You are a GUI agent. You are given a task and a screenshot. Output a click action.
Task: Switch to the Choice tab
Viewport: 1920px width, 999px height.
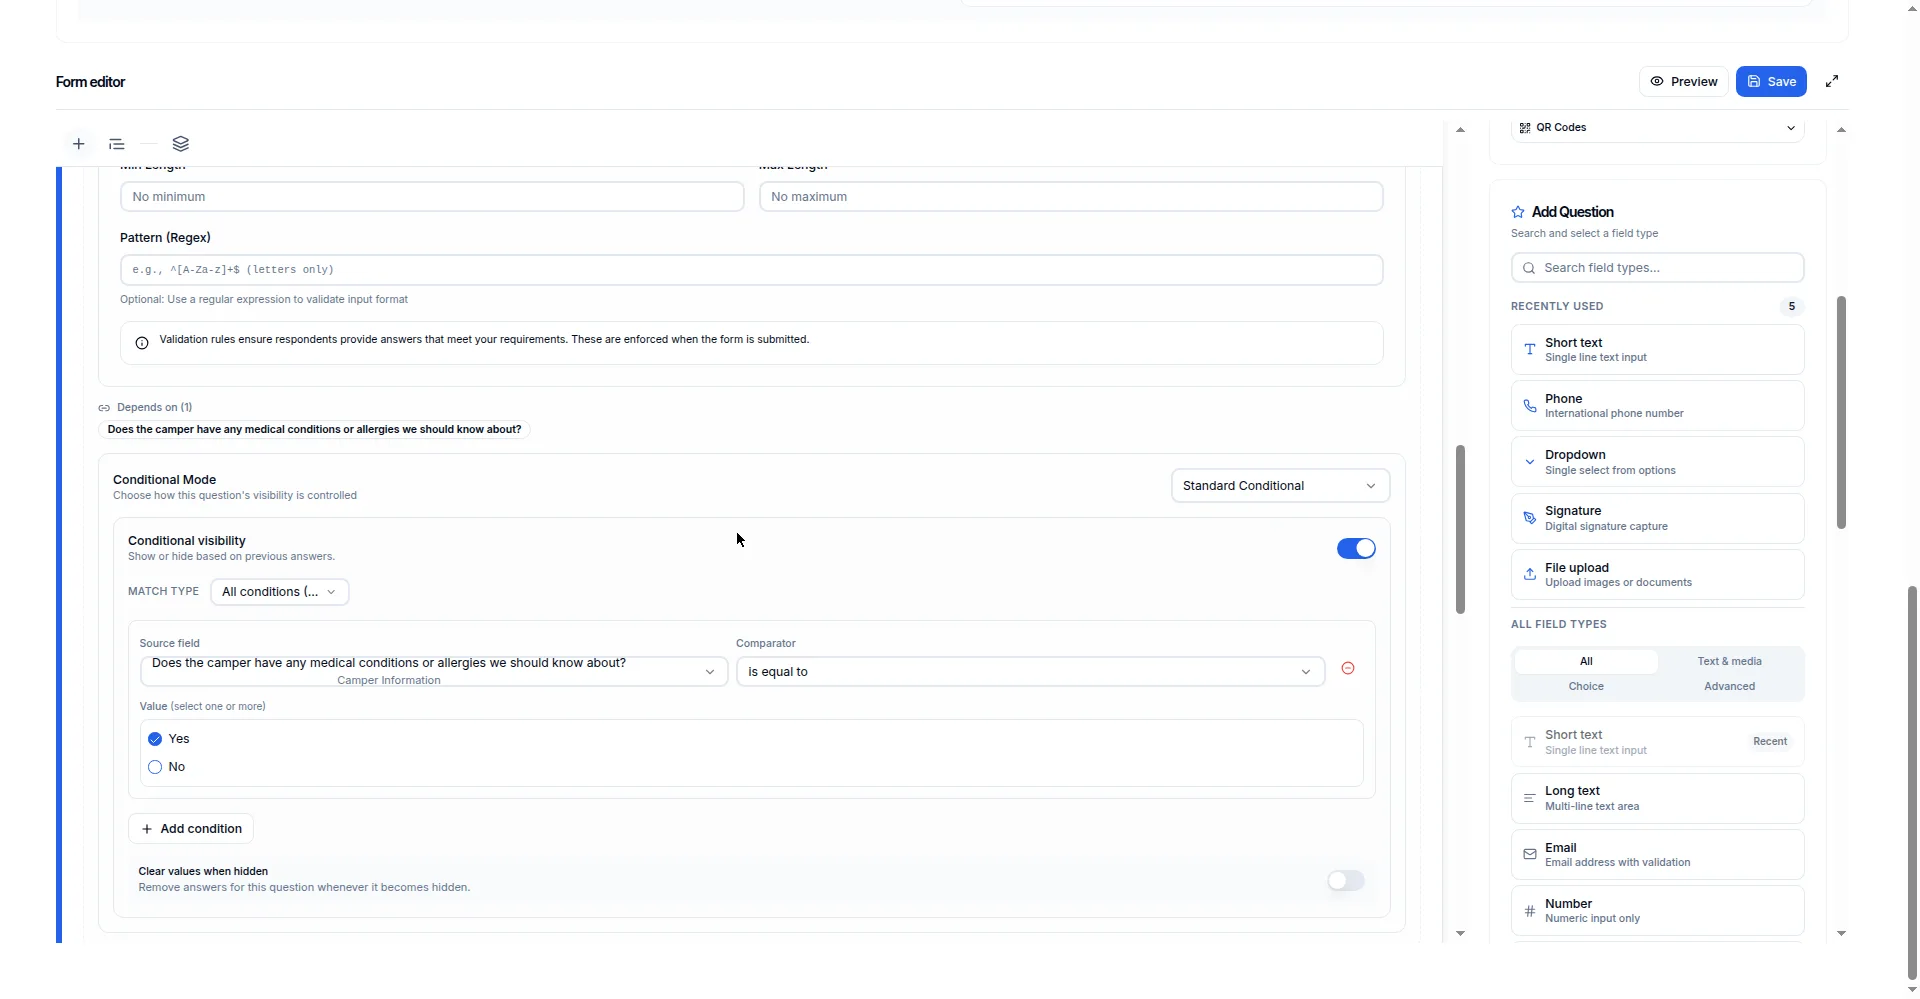click(1586, 687)
